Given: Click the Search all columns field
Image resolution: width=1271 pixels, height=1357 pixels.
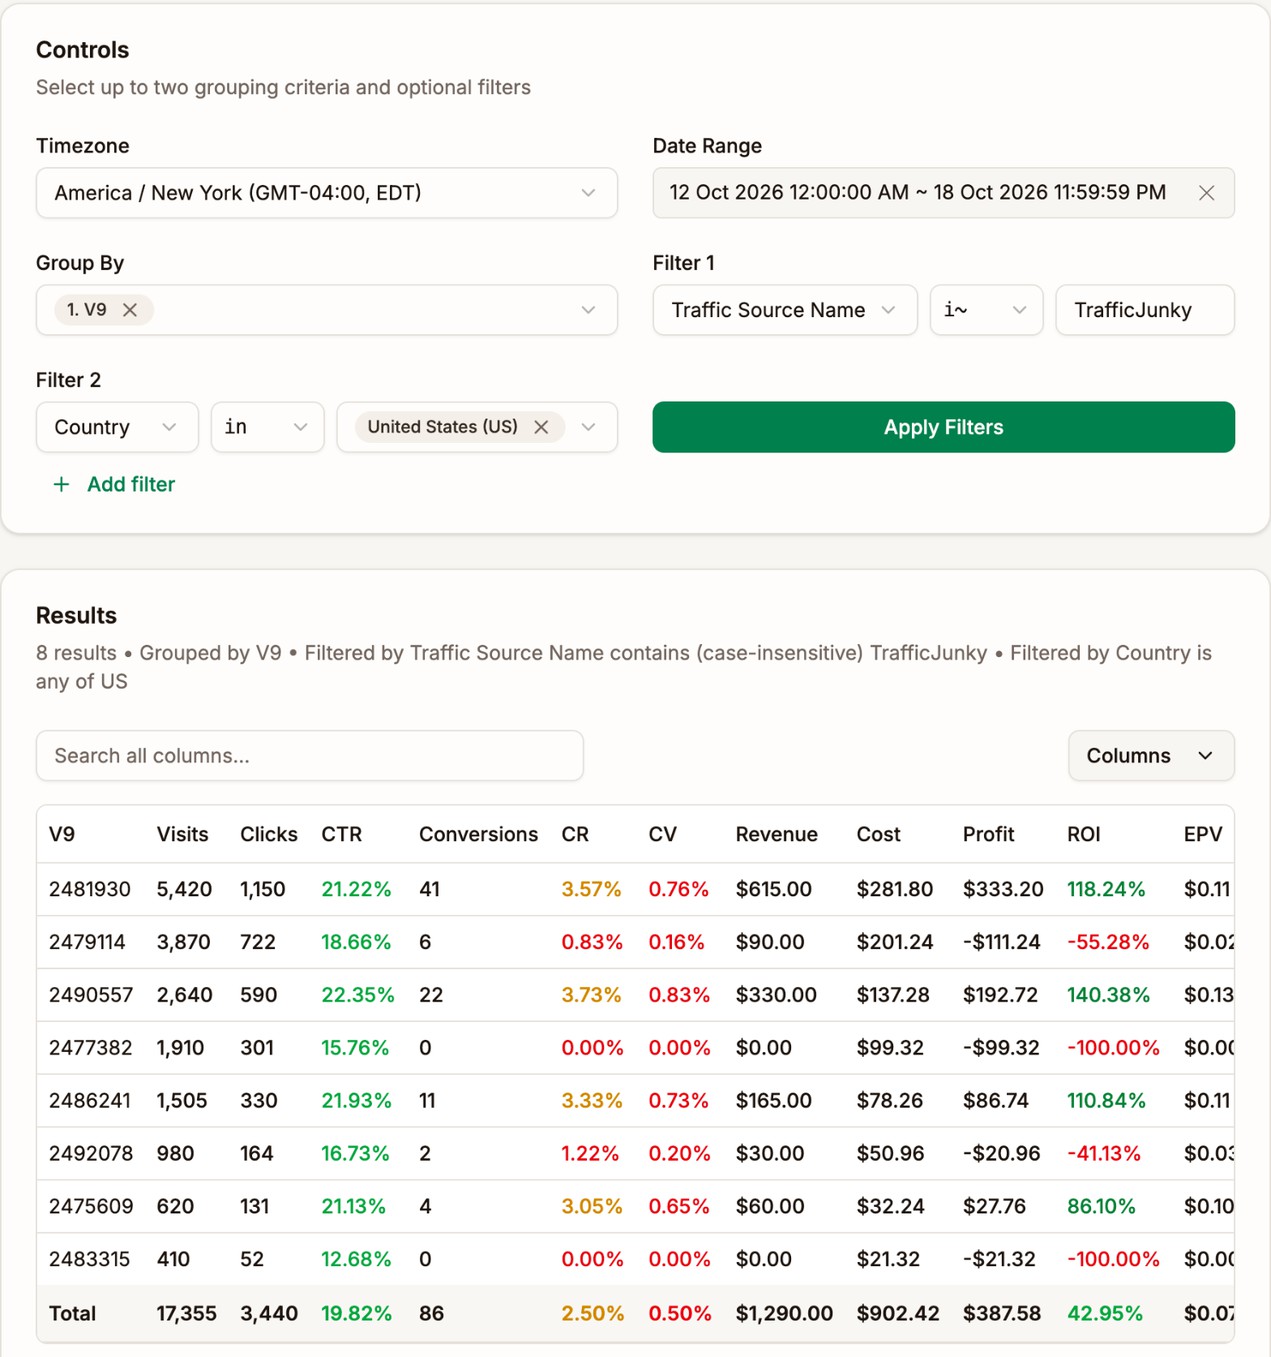Looking at the screenshot, I should (x=310, y=756).
